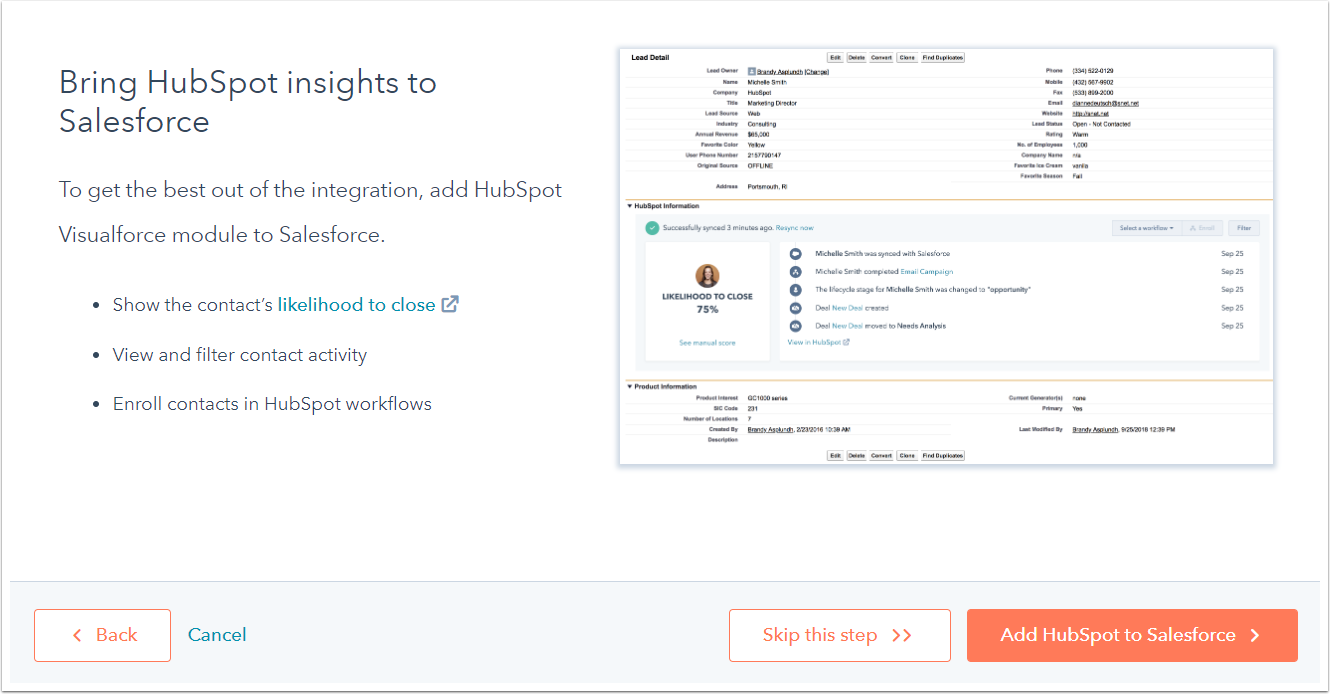Click the Filter button in HubSpot Information
Viewport: 1330px width, 694px height.
coord(1244,228)
